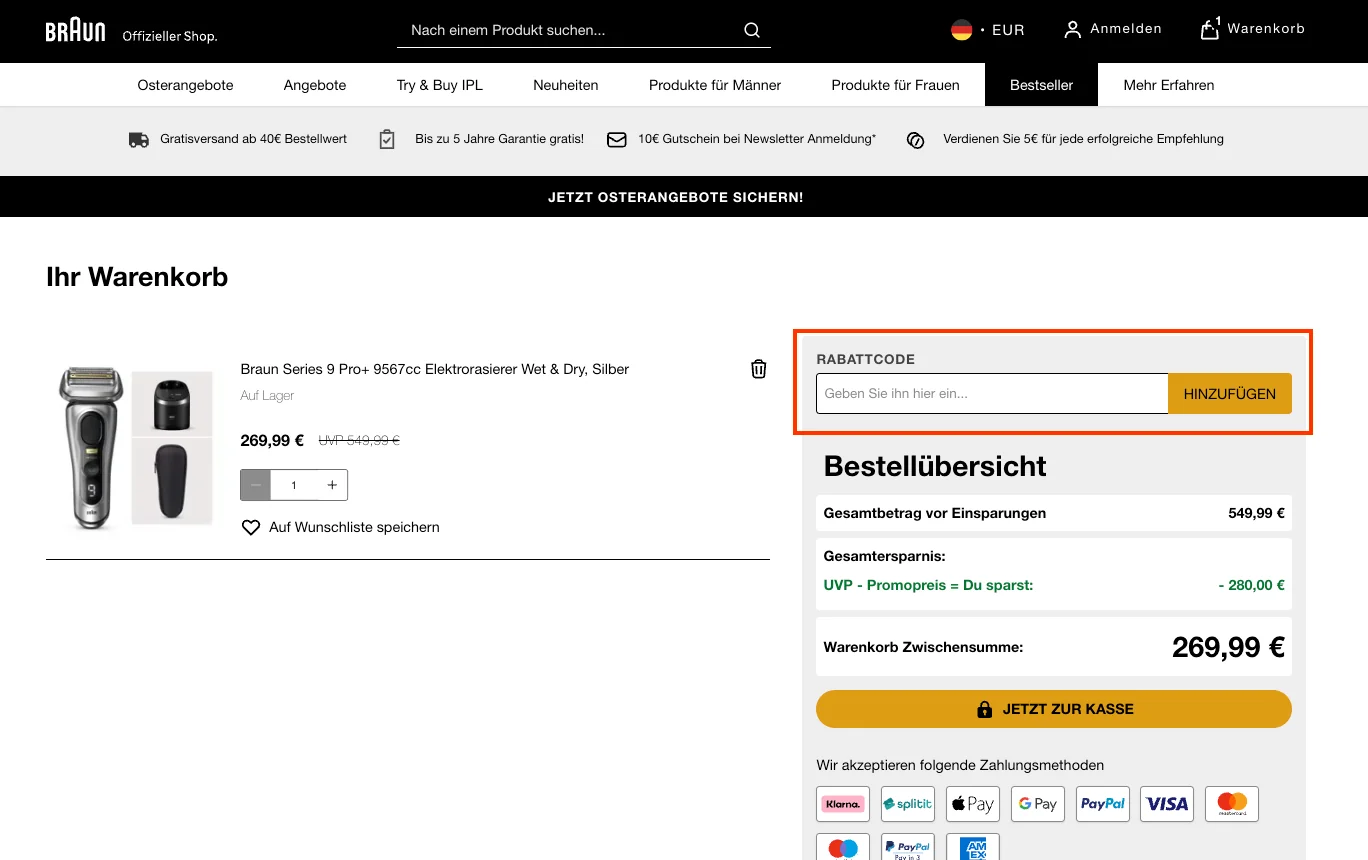The width and height of the screenshot is (1368, 860).
Task: Click the quantity value field
Action: (294, 485)
